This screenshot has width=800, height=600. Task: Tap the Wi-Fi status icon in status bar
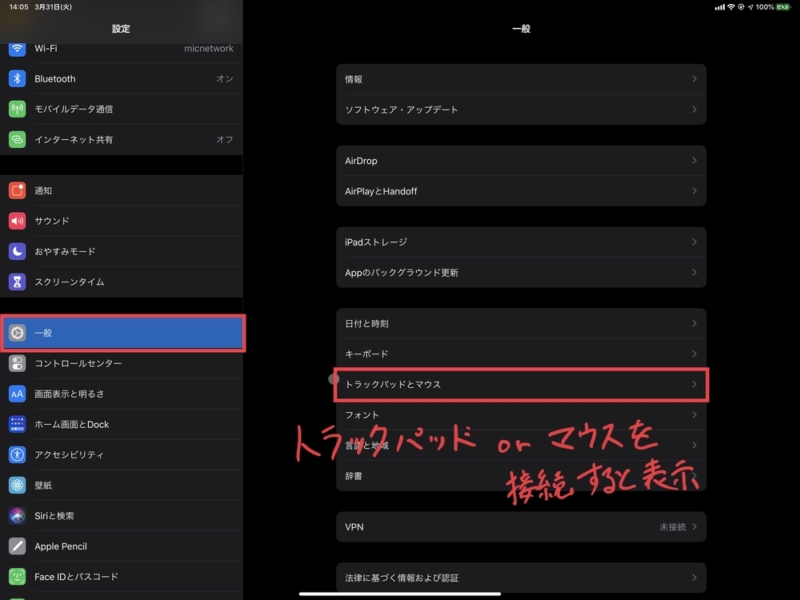(x=731, y=7)
